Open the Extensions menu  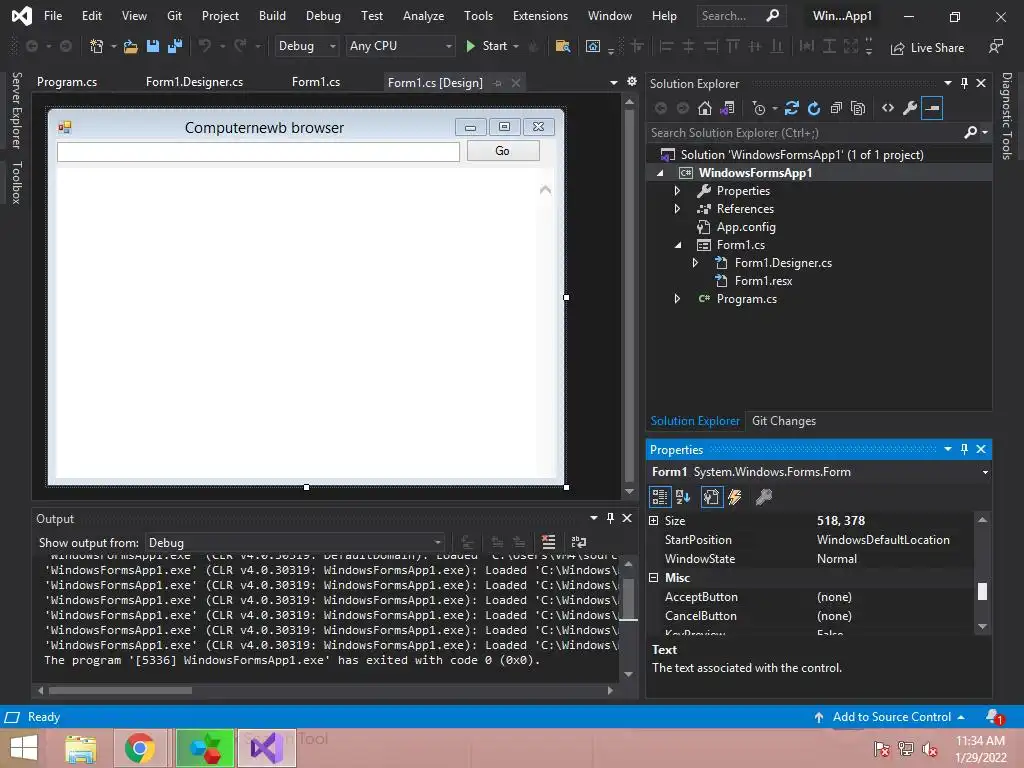click(540, 16)
